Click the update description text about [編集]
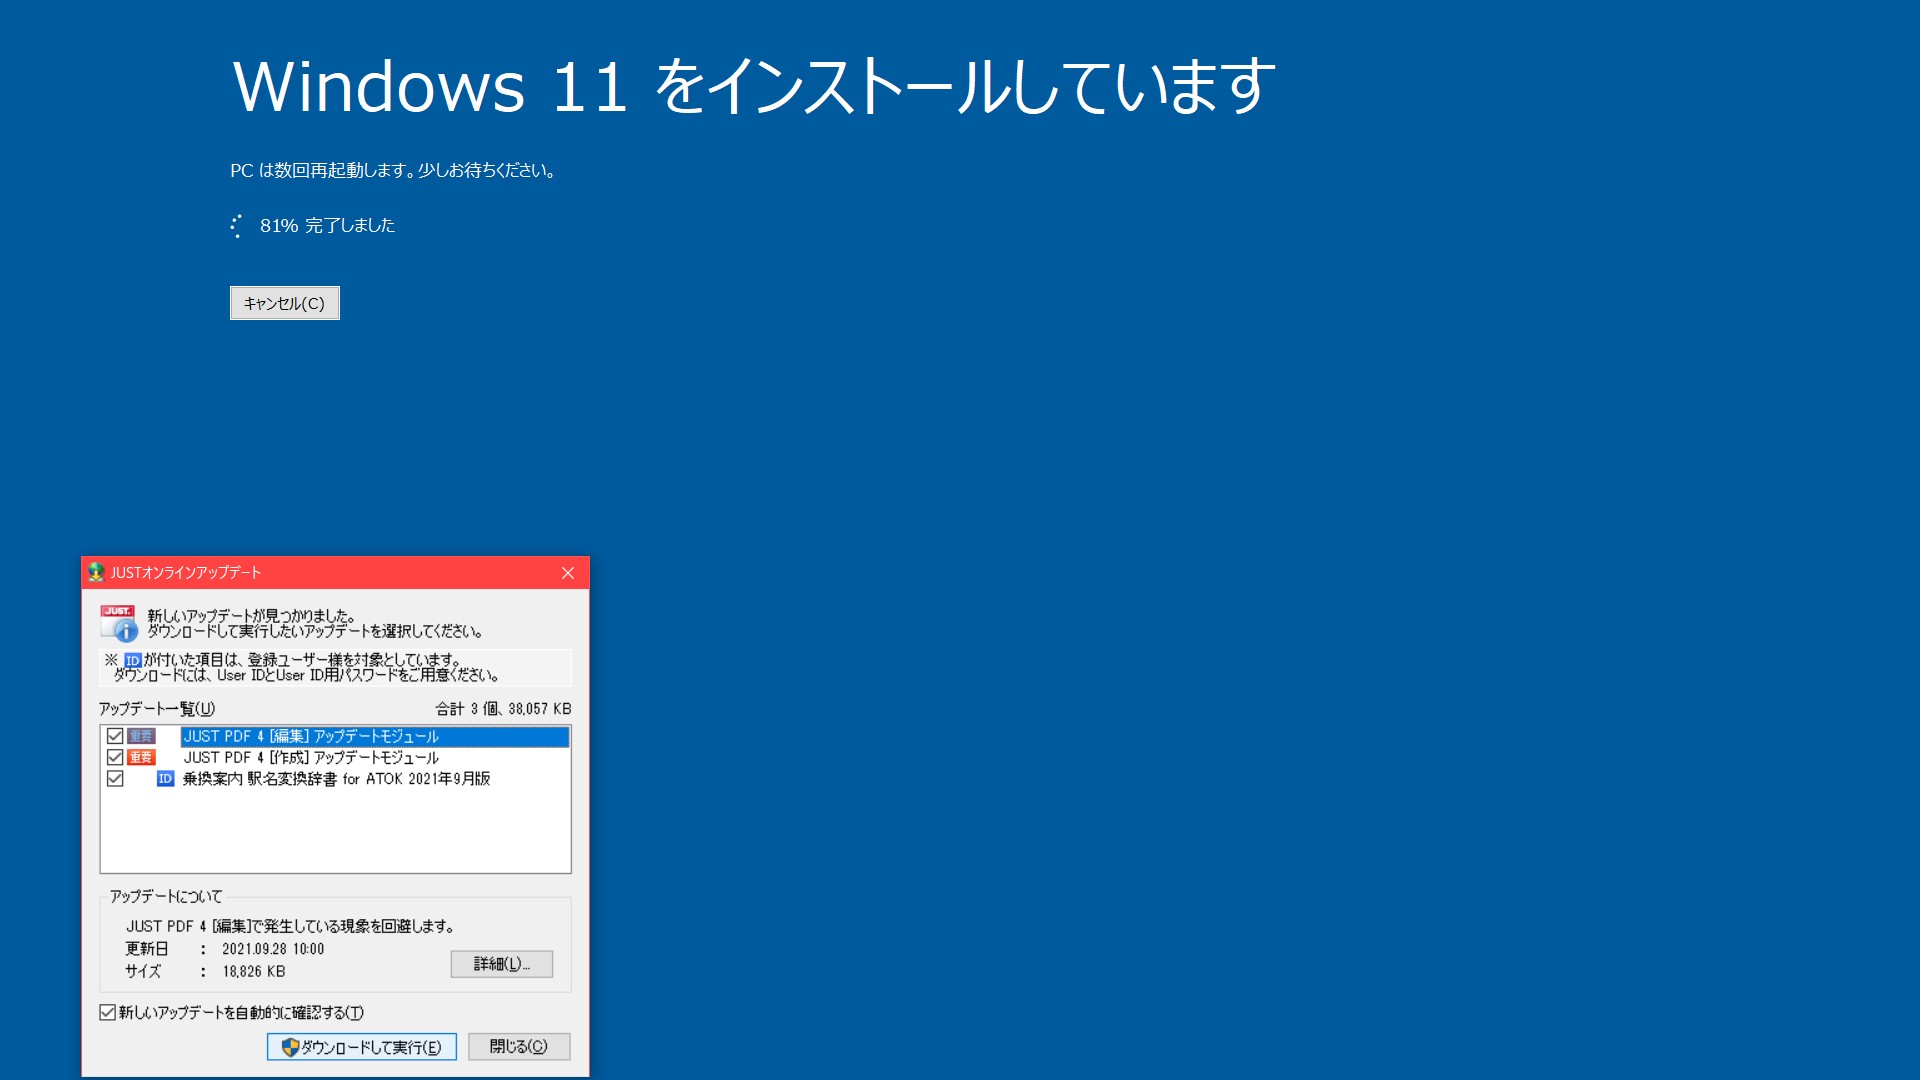The image size is (1920, 1080). pyautogui.click(x=290, y=926)
